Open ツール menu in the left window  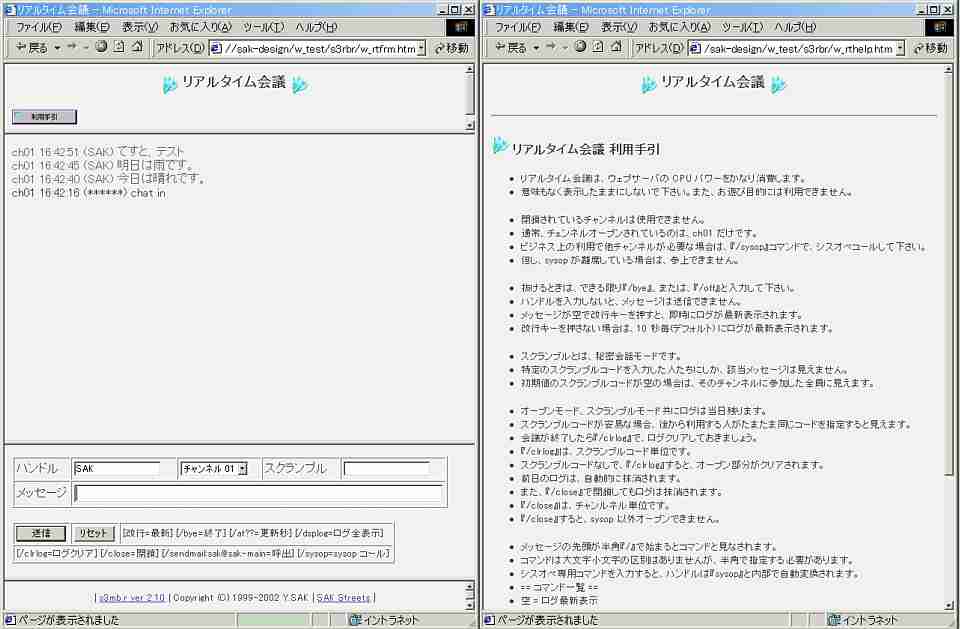[x=263, y=27]
